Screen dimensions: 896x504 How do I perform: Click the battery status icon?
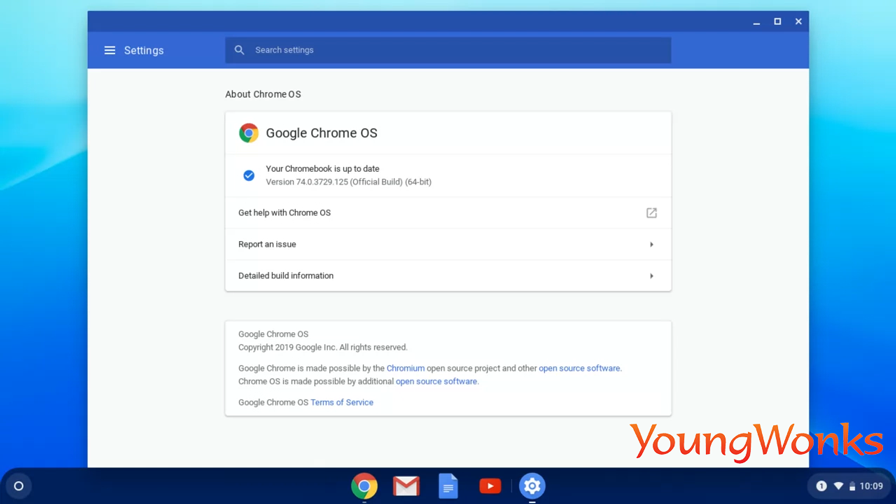(852, 486)
